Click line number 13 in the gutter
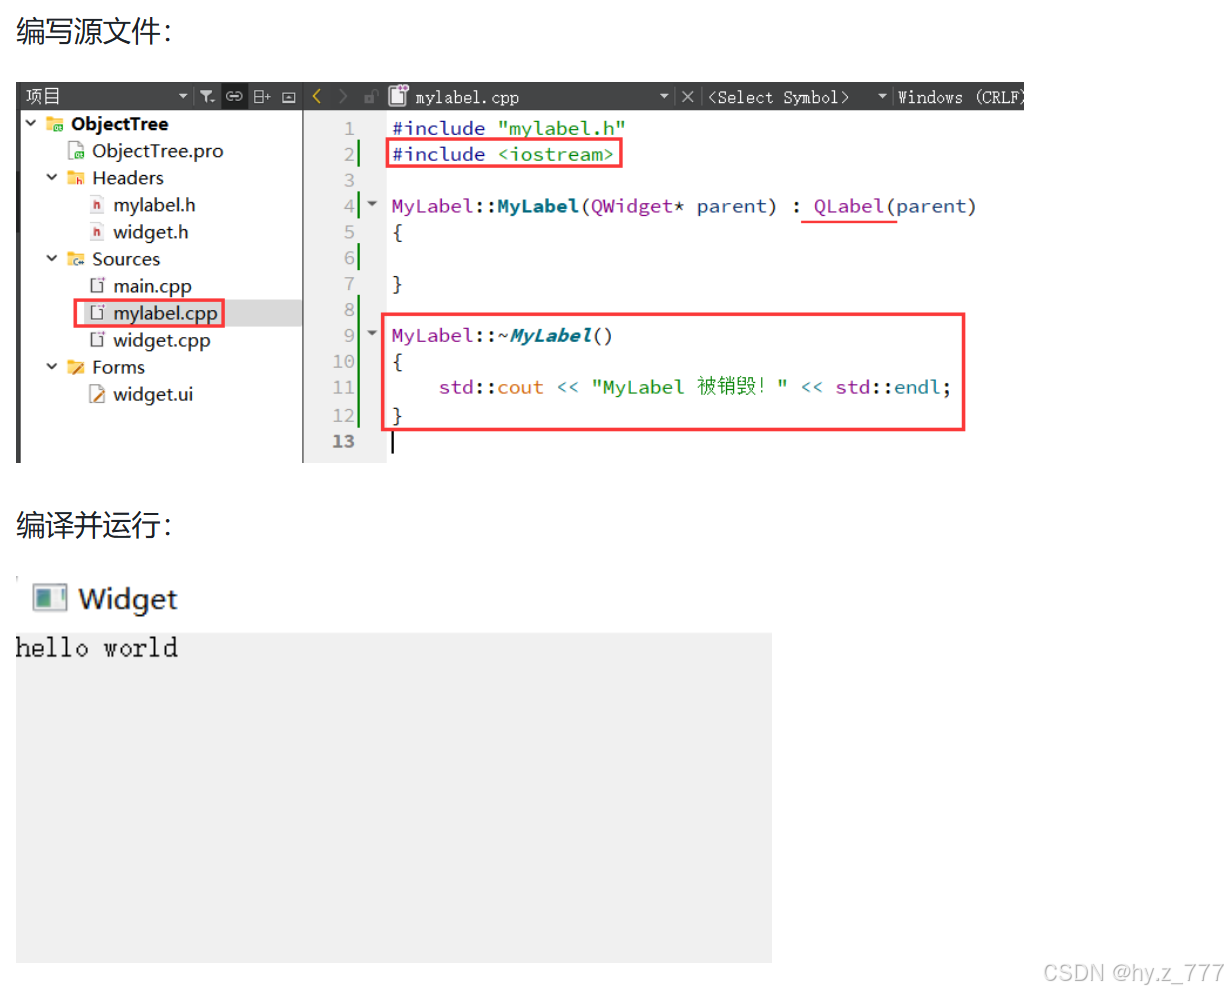1228x992 pixels. point(343,441)
